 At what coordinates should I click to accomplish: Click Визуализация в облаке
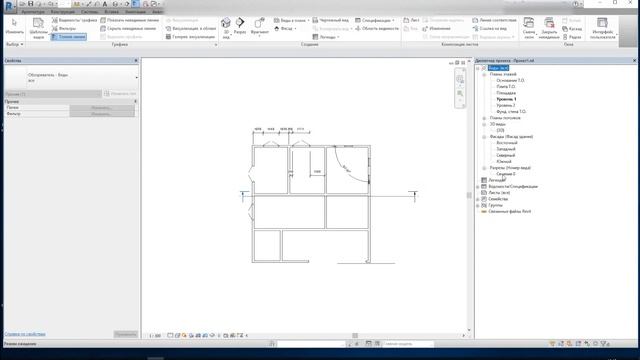[191, 29]
